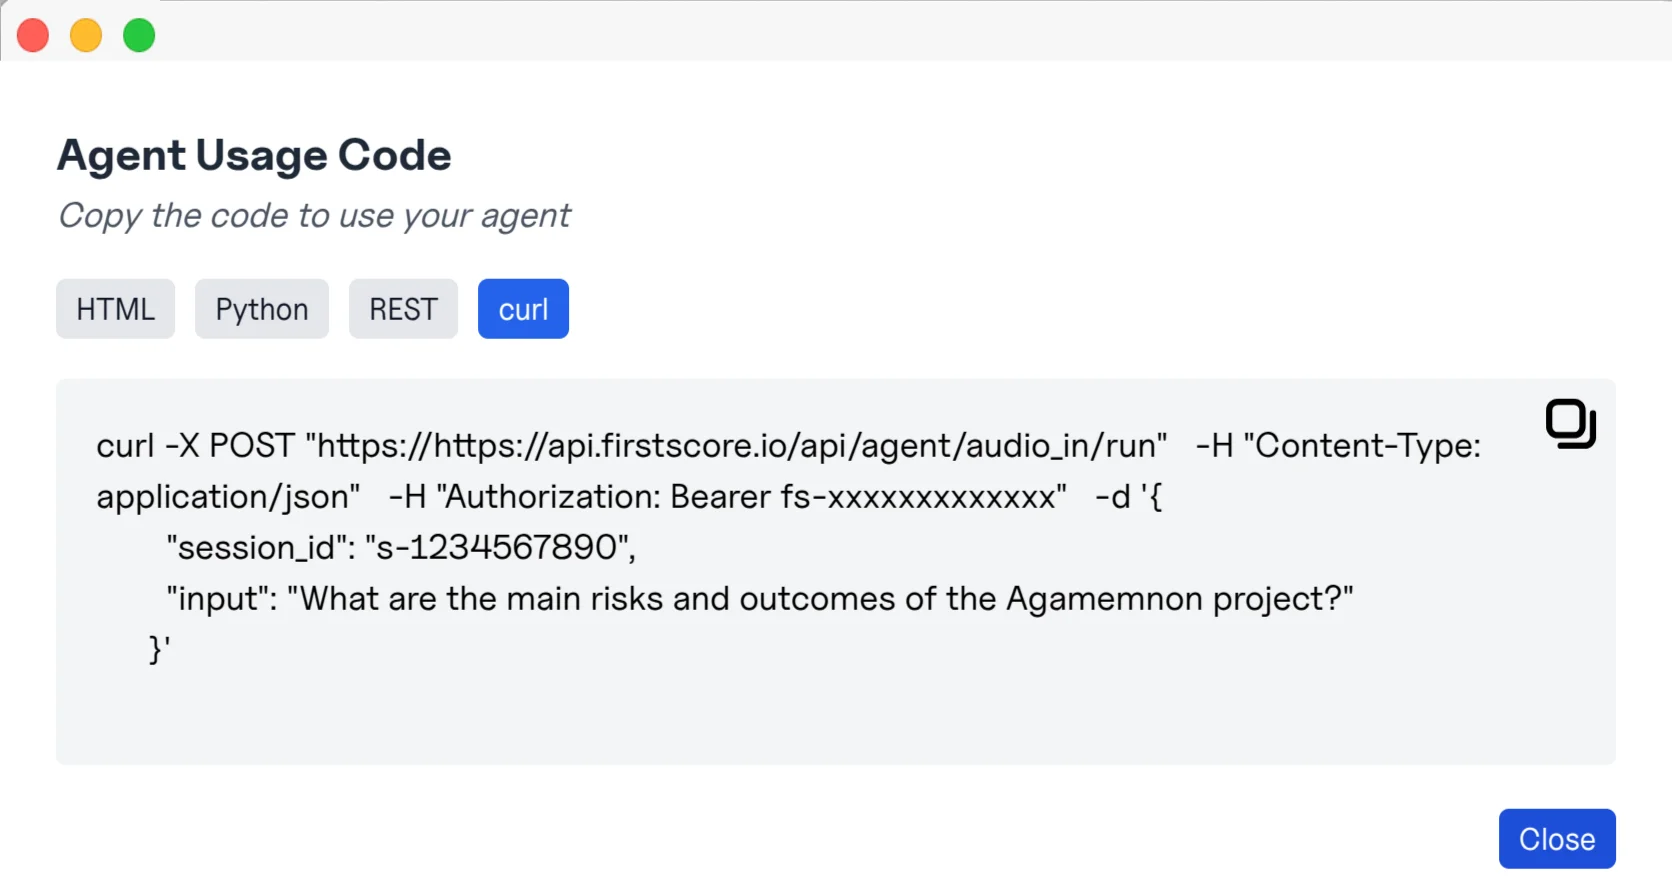
Task: Select the active curl tab
Action: 523,309
